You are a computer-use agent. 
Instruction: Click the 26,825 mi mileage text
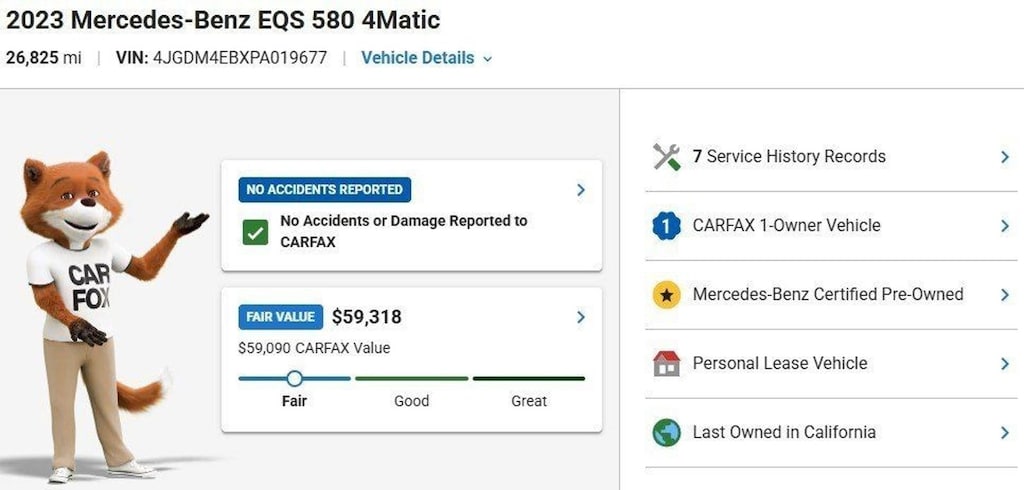tap(44, 58)
